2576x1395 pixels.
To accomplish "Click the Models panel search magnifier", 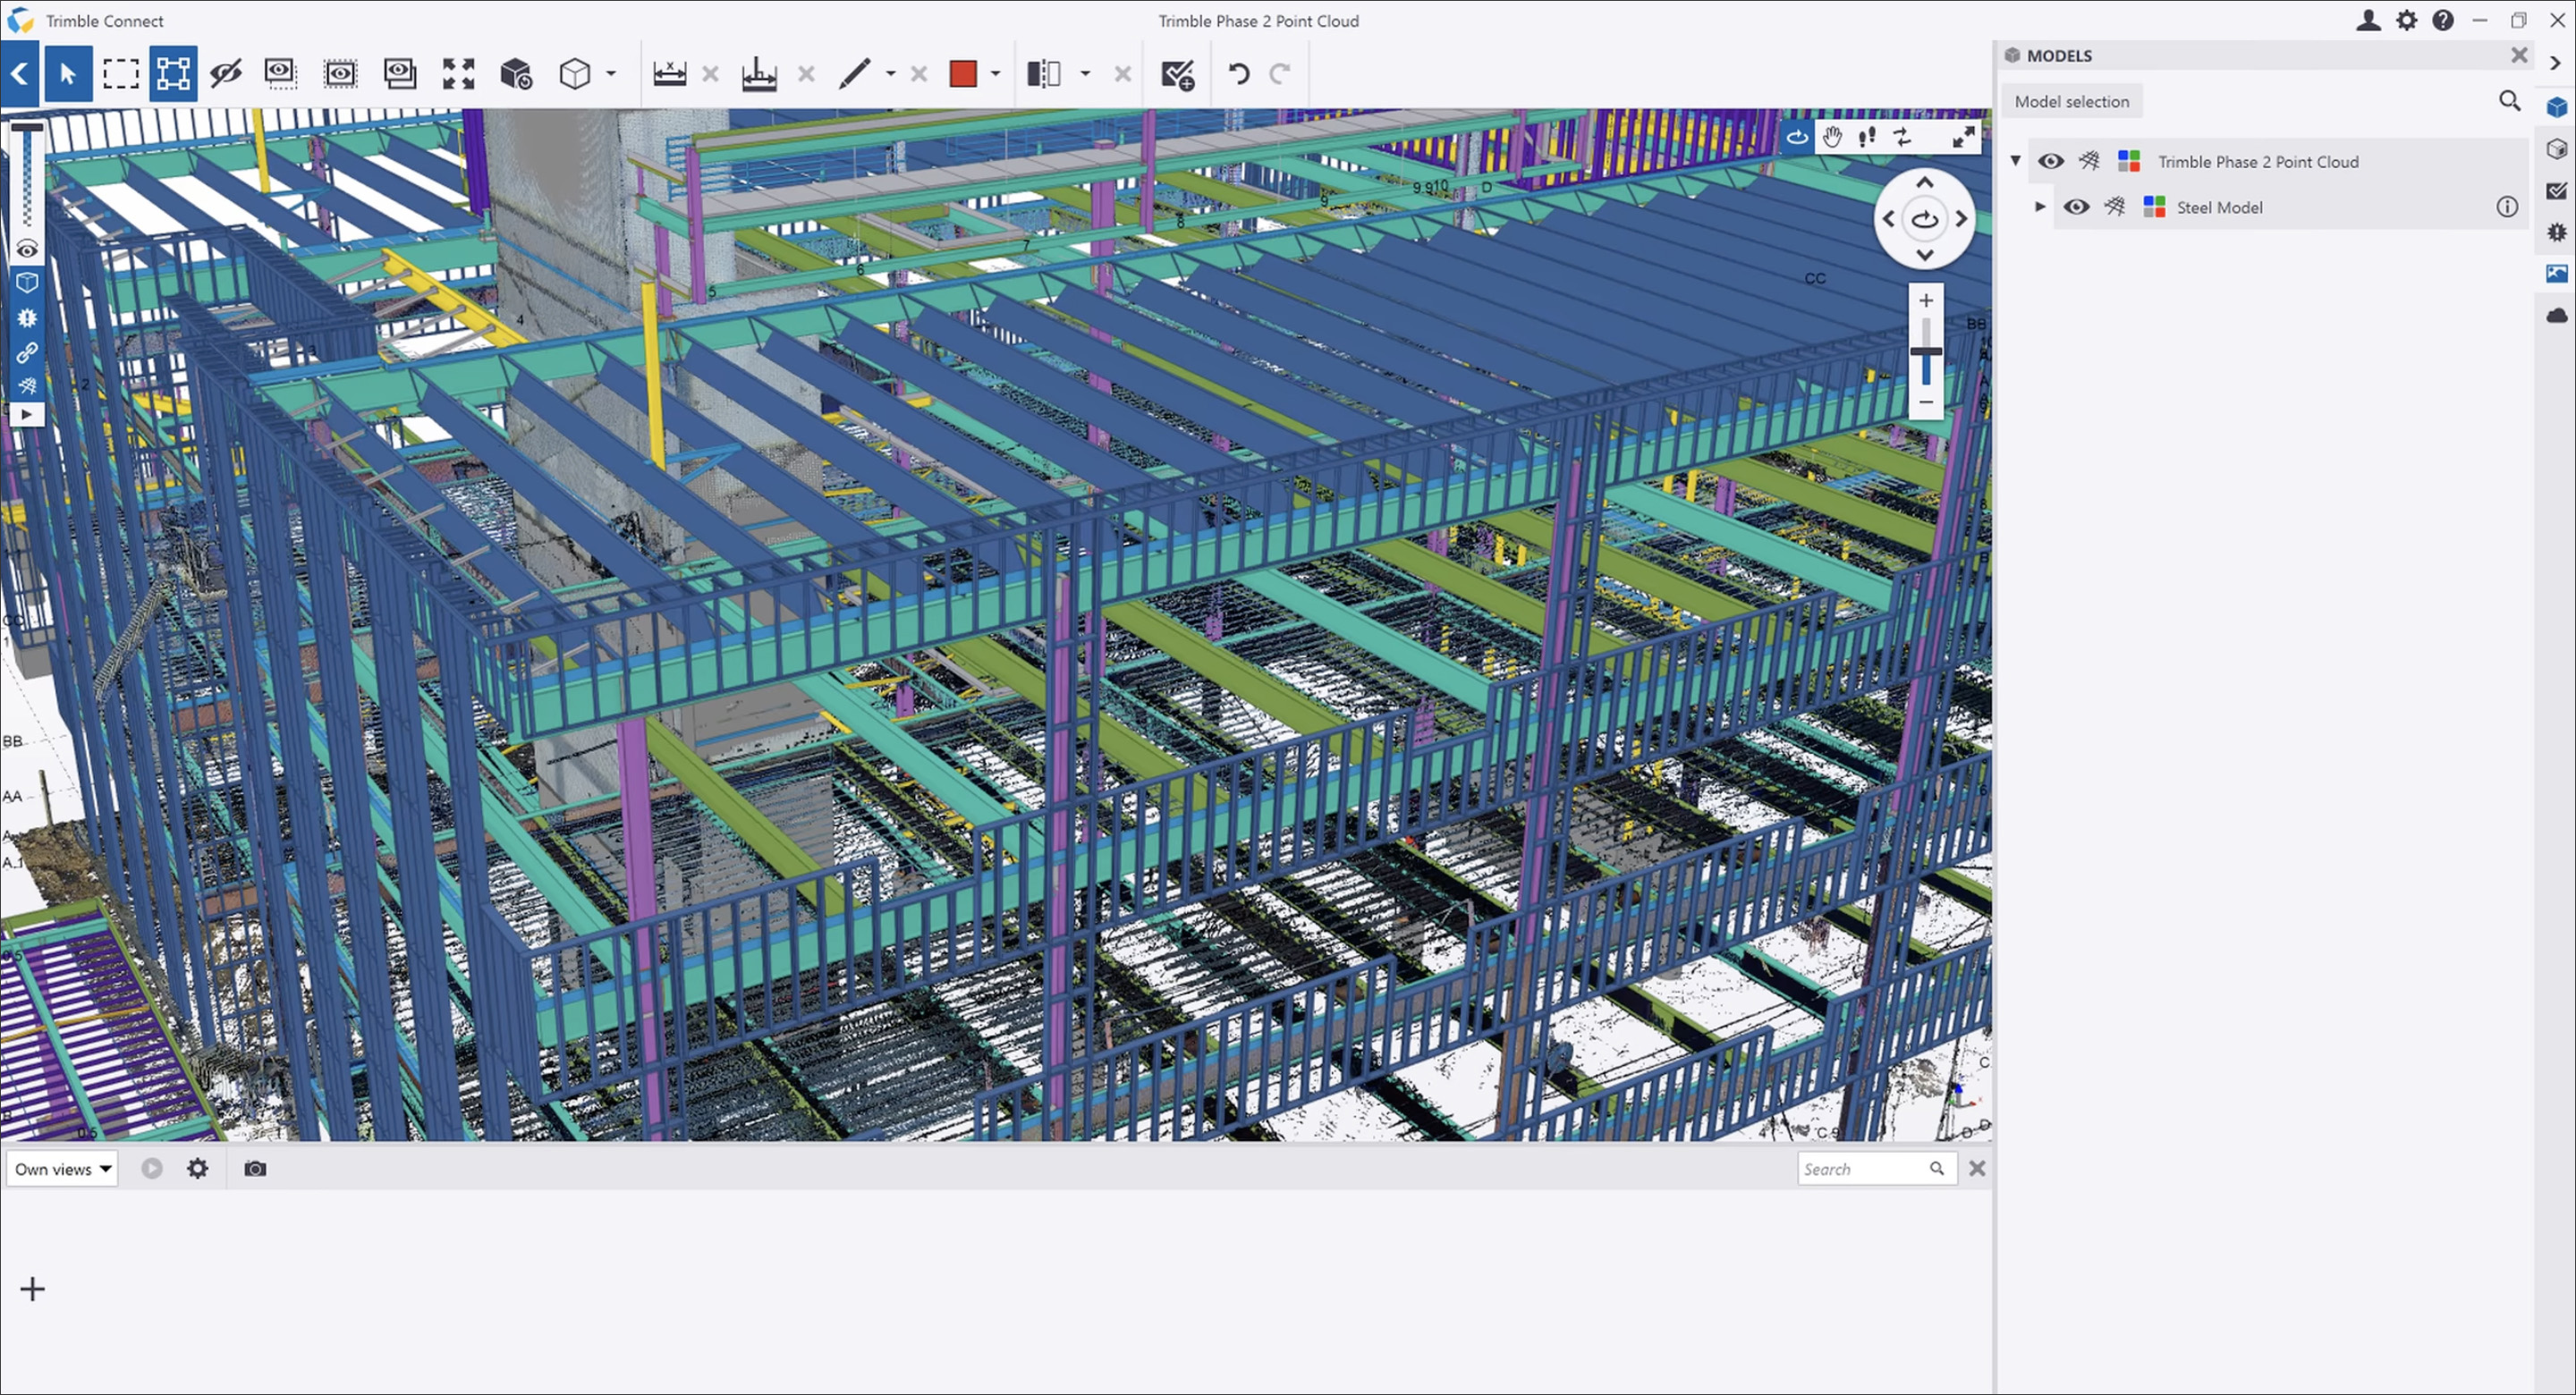I will (x=2509, y=101).
